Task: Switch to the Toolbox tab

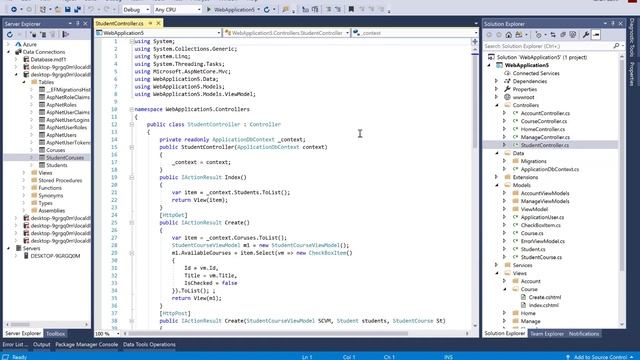Action: (x=56, y=333)
